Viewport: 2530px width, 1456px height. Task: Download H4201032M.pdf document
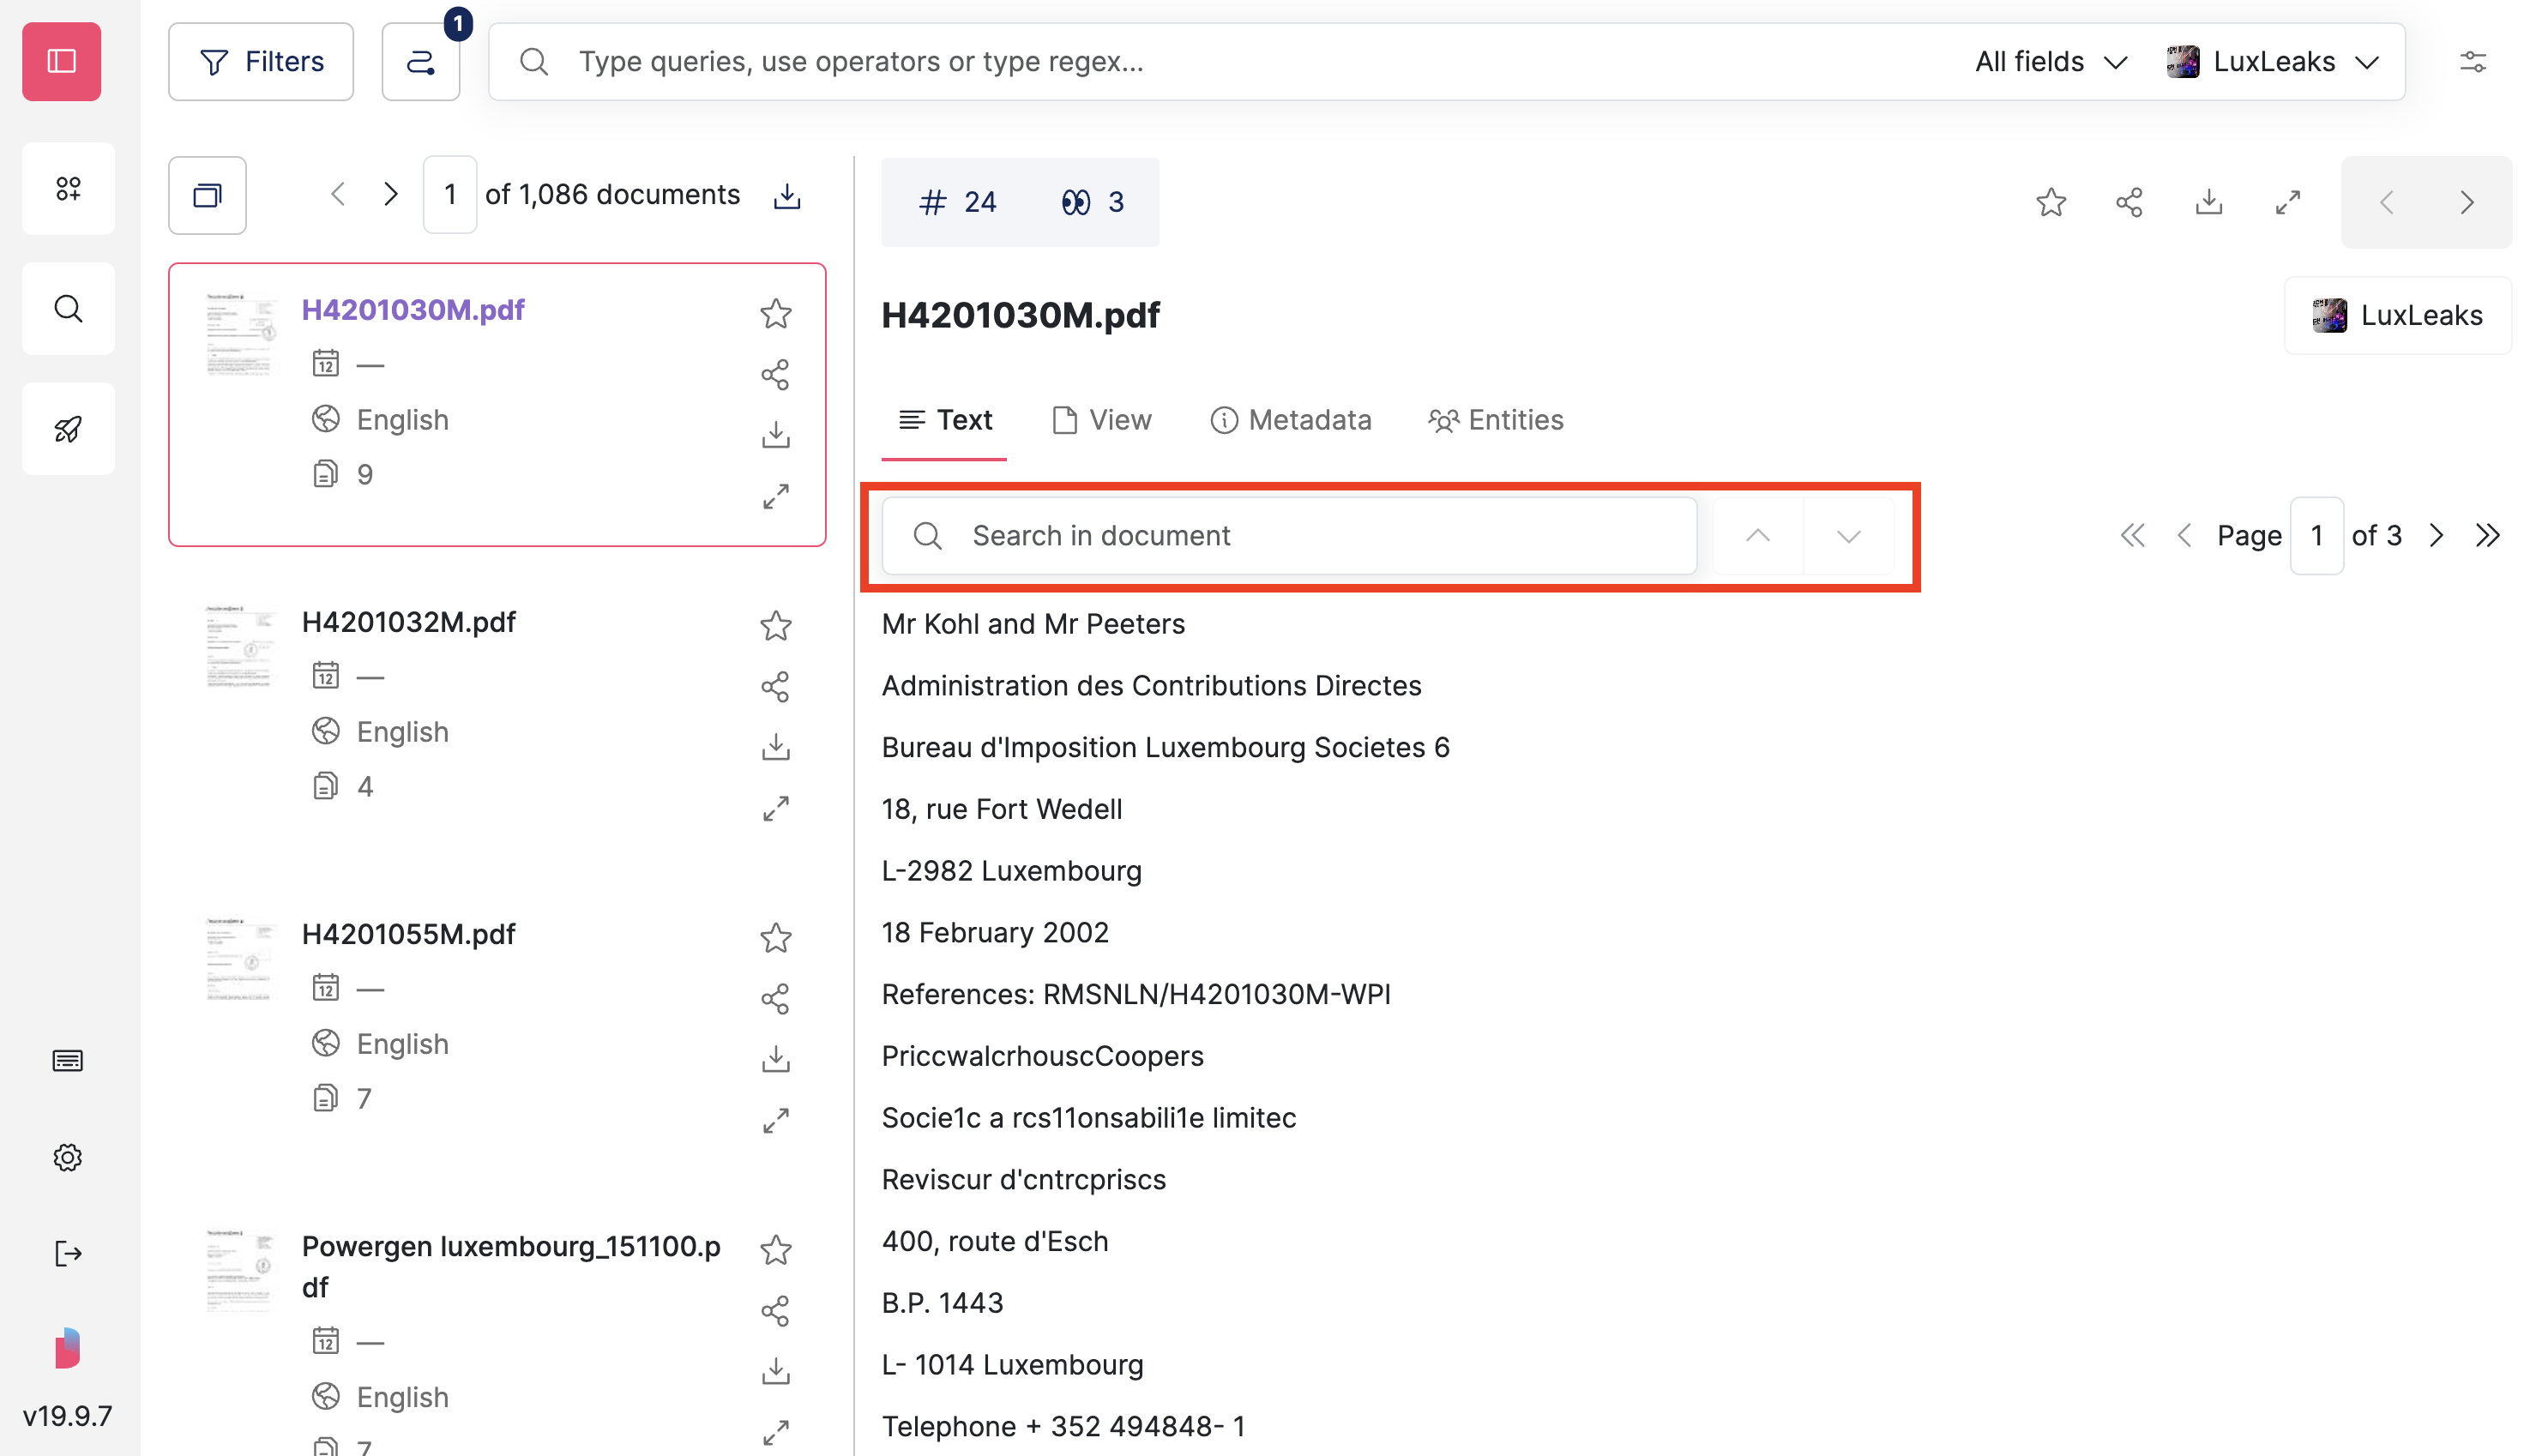coord(776,747)
